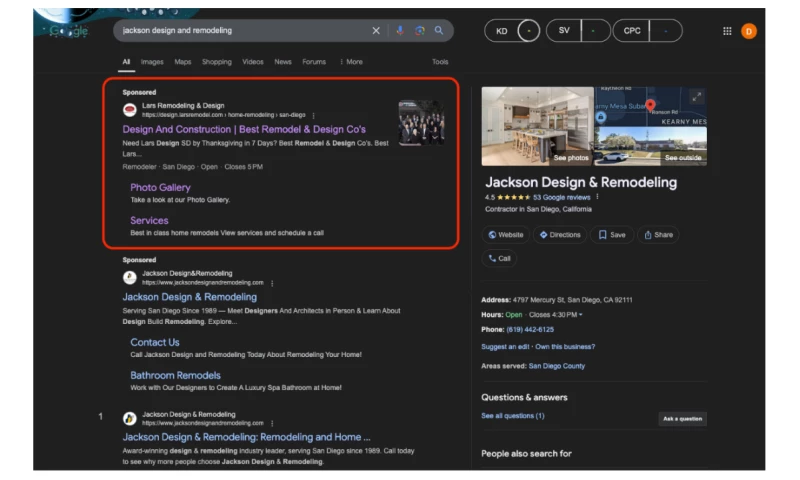Open 53 Google reviews link
Image resolution: width=800 pixels, height=480 pixels.
point(561,197)
